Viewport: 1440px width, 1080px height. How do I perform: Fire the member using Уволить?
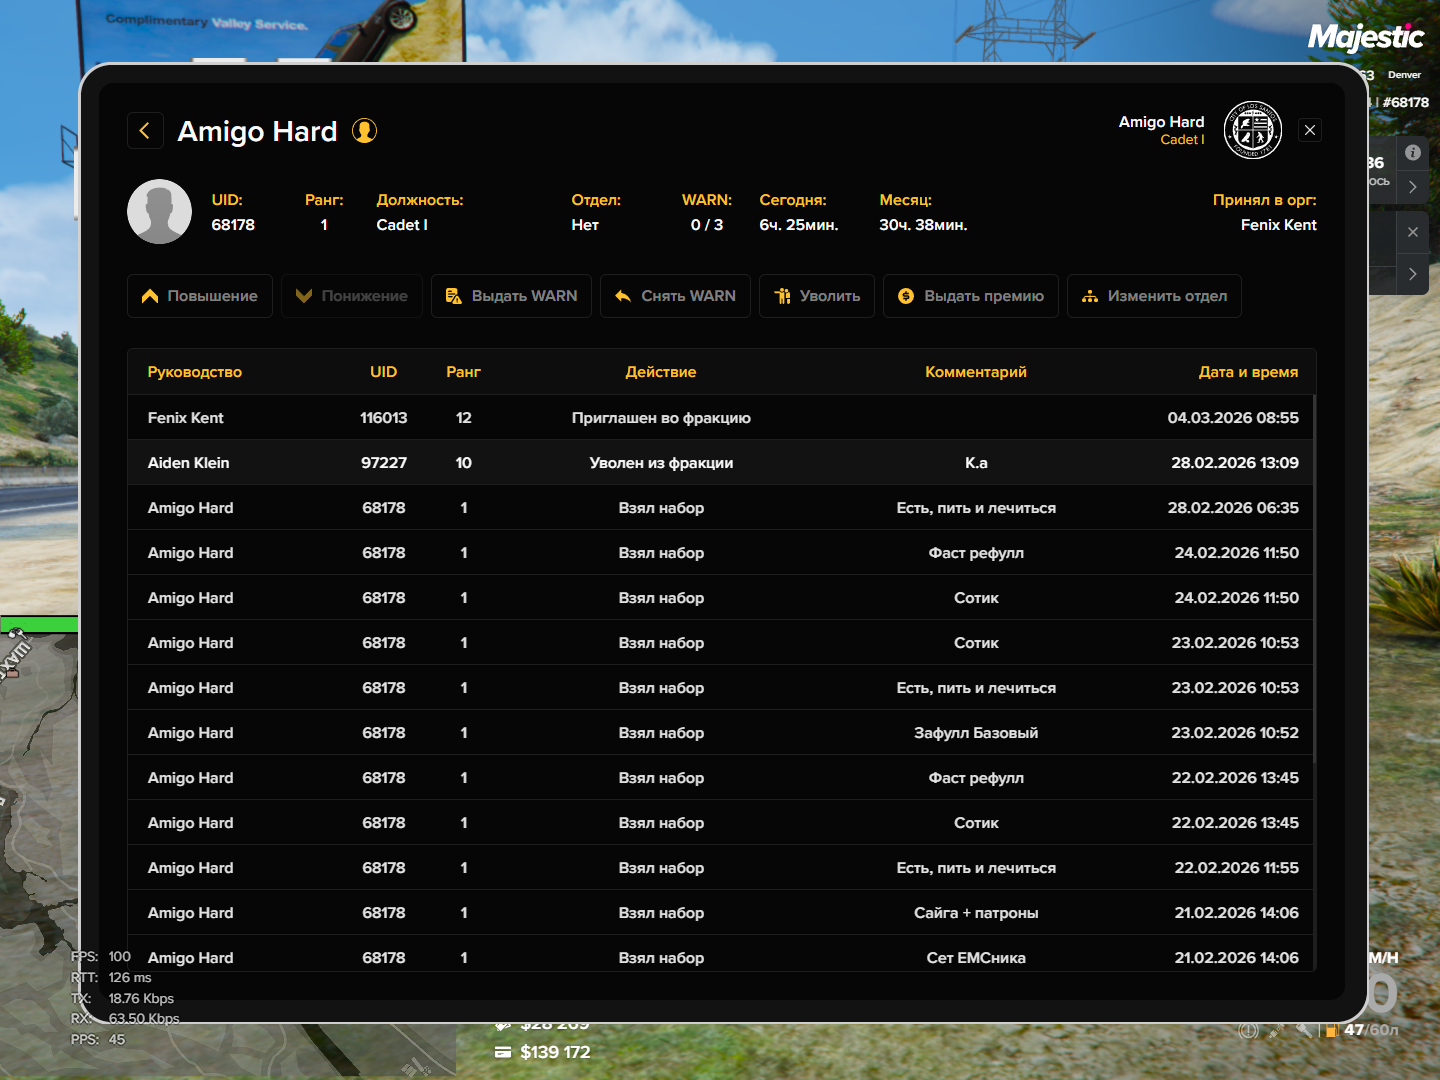pos(817,296)
